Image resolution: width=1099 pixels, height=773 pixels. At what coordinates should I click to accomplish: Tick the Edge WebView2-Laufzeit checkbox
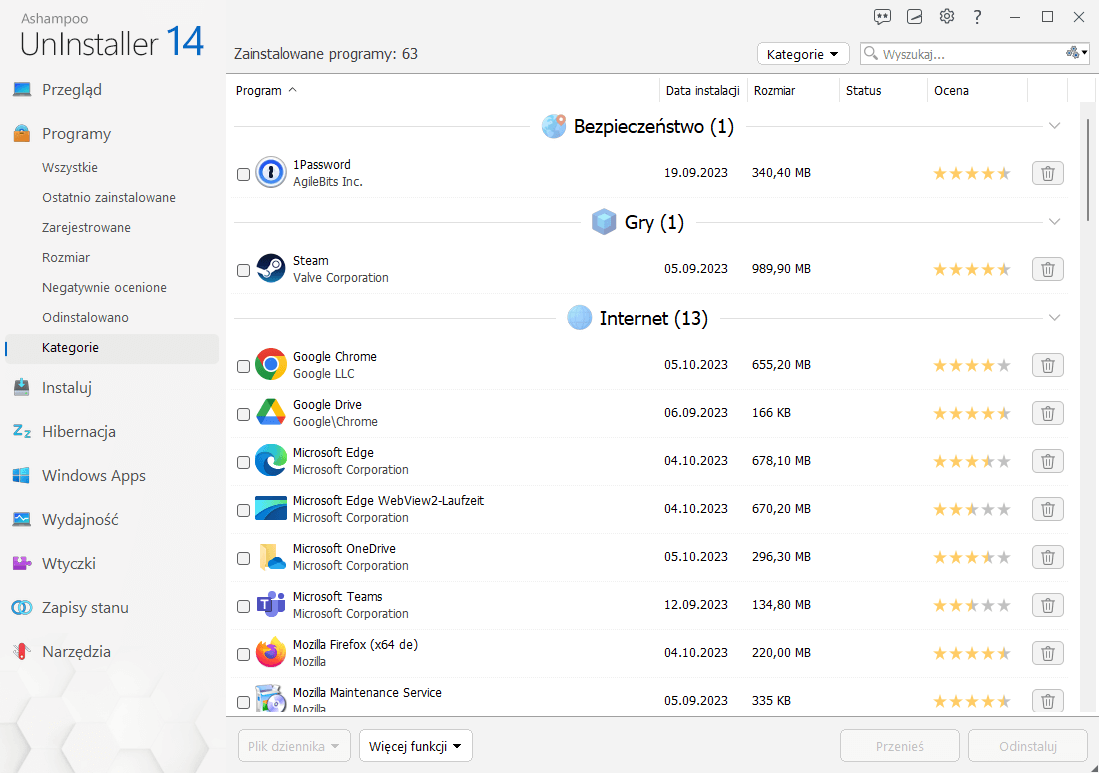pos(243,511)
